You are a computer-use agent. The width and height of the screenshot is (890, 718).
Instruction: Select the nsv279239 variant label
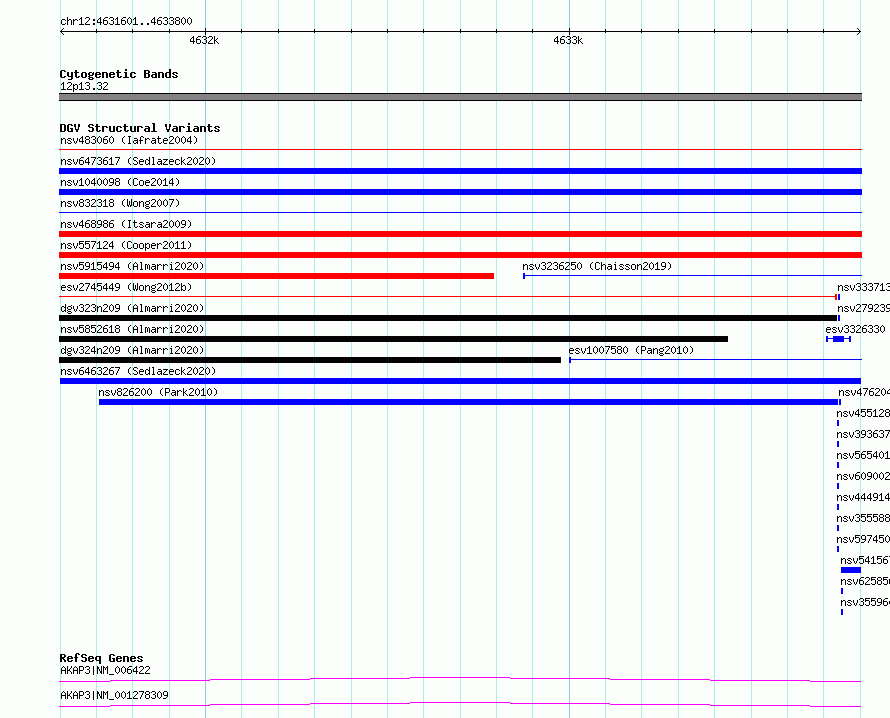[x=863, y=308]
